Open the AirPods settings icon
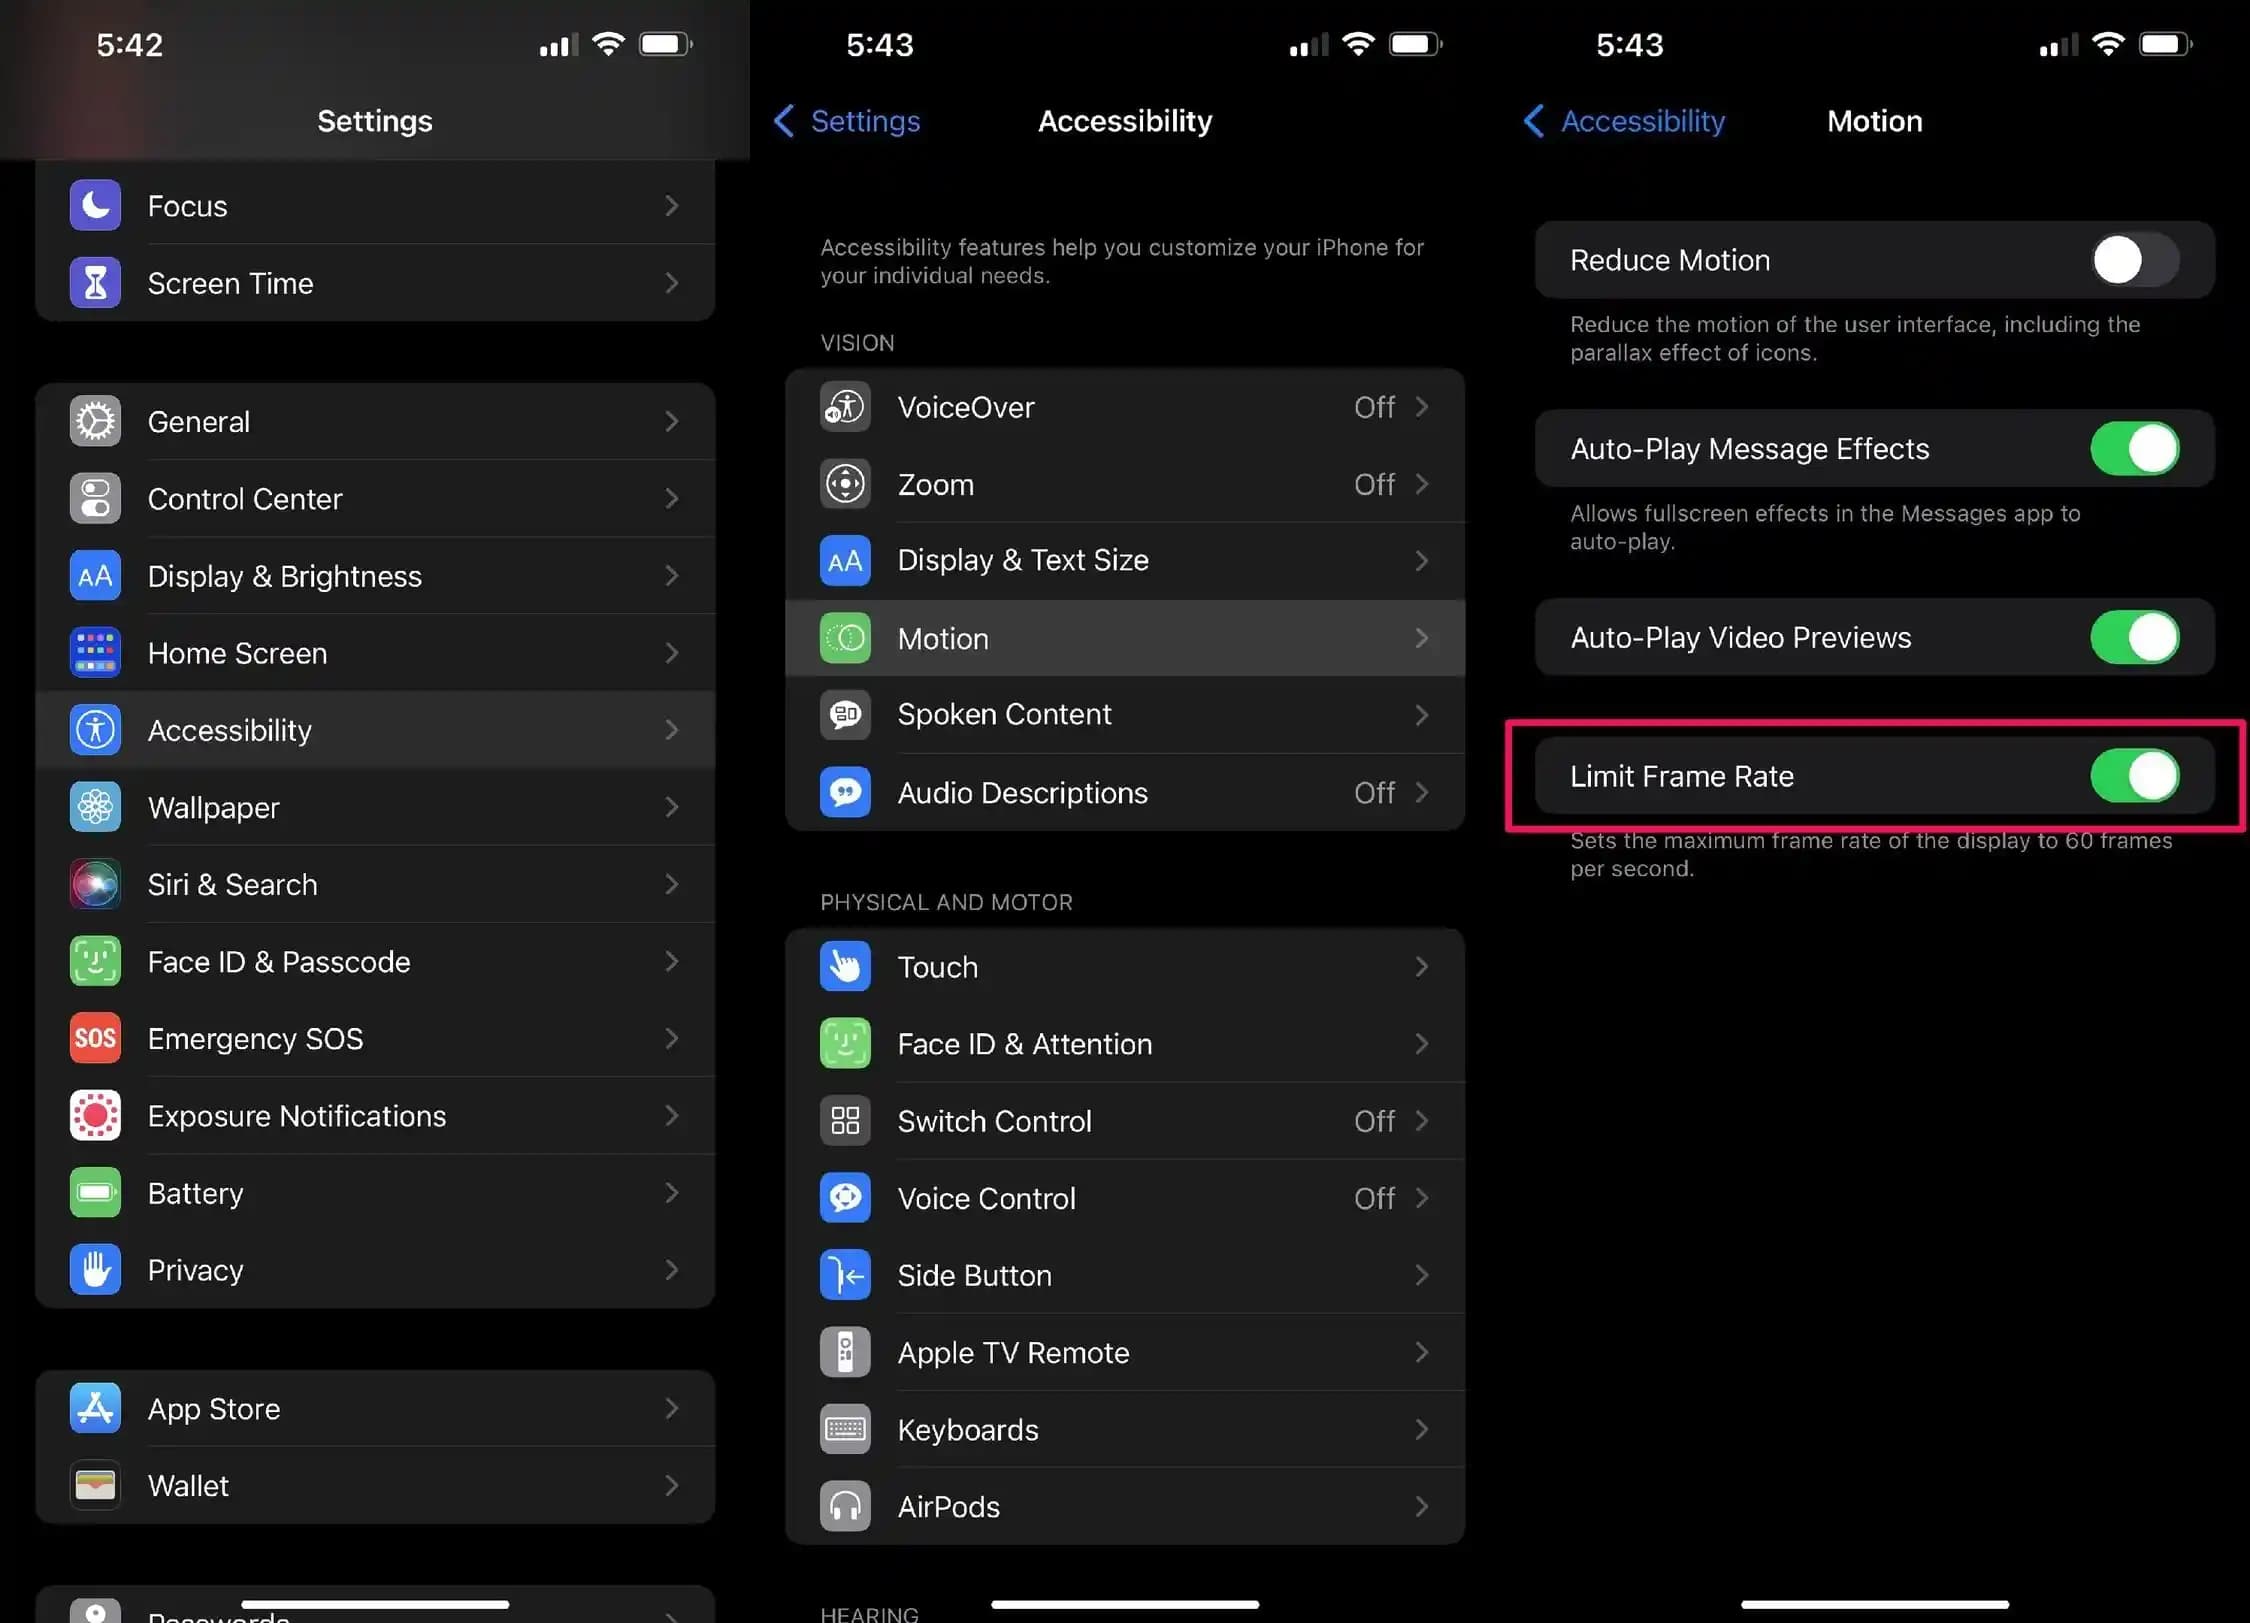This screenshot has height=1623, width=2250. point(845,1506)
